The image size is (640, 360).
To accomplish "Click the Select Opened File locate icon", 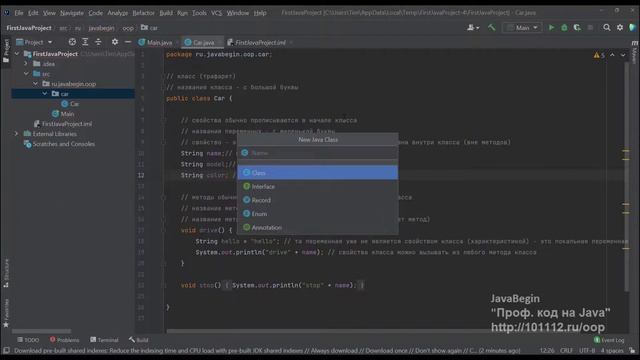I will [x=72, y=42].
